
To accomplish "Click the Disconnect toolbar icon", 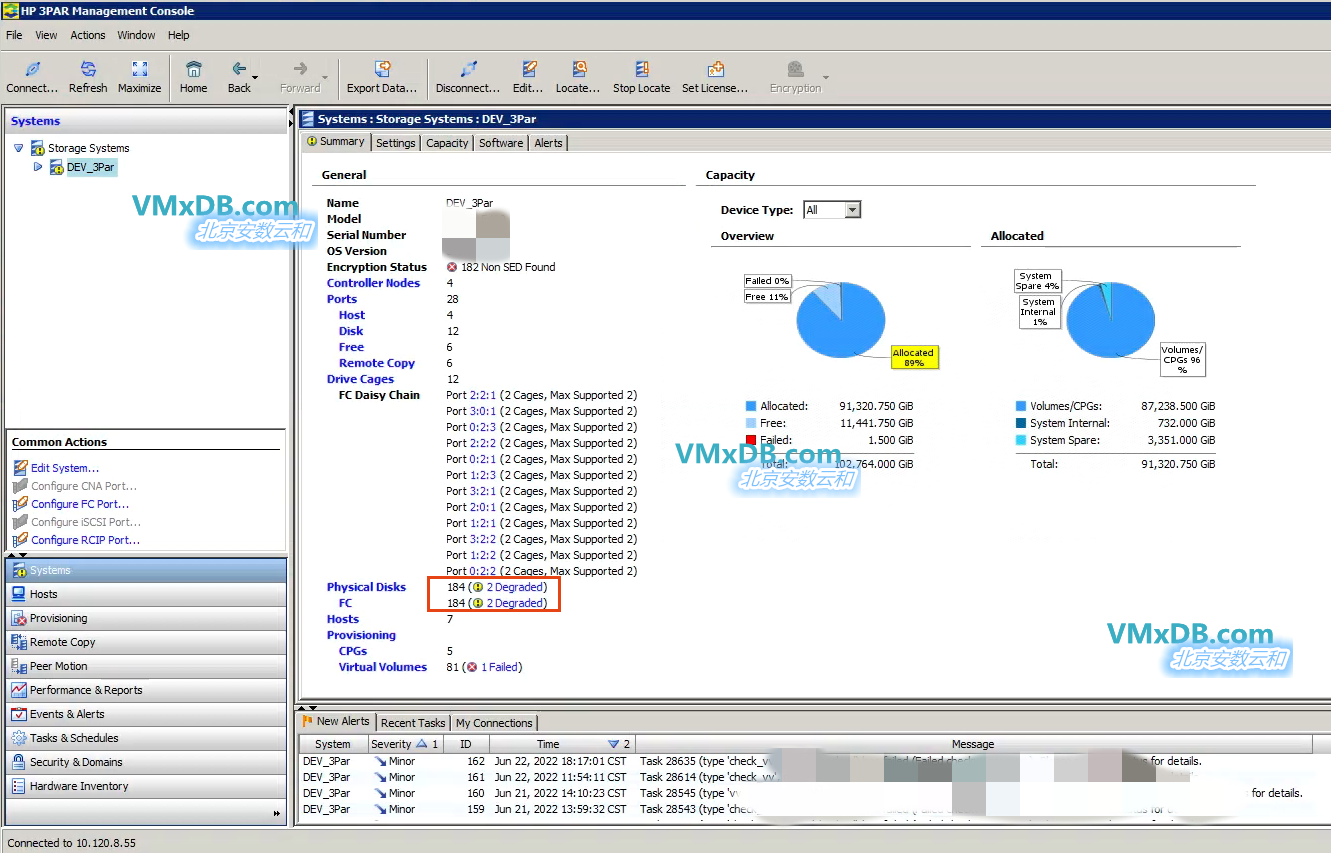I will (468, 69).
